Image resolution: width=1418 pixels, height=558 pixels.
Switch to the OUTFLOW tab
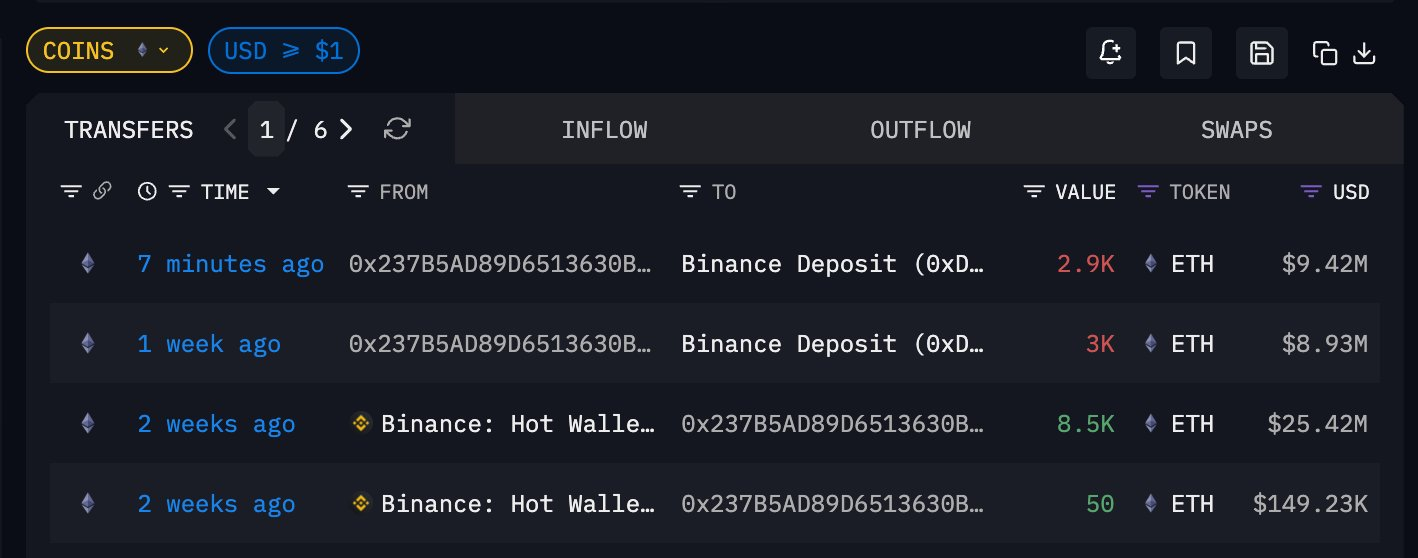(920, 130)
